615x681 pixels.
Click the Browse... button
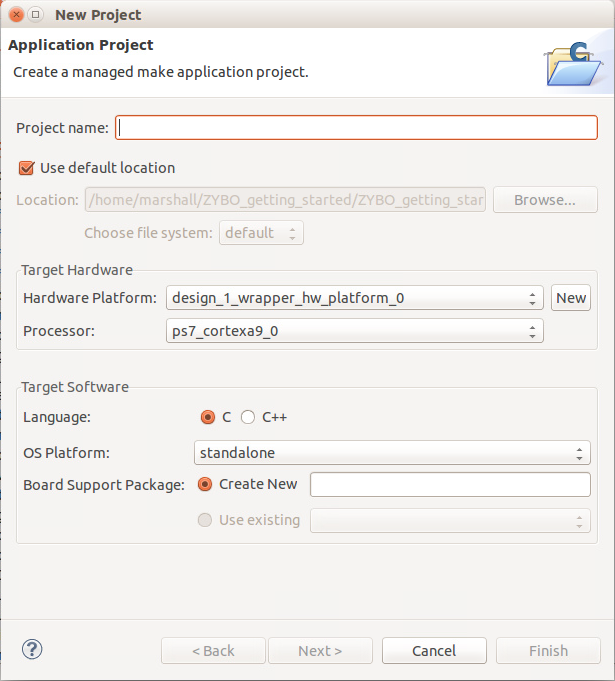(545, 200)
